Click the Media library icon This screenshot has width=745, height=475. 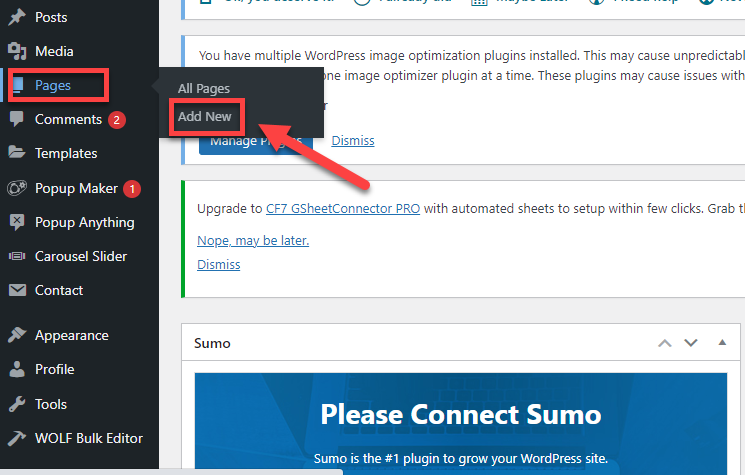click(x=17, y=51)
